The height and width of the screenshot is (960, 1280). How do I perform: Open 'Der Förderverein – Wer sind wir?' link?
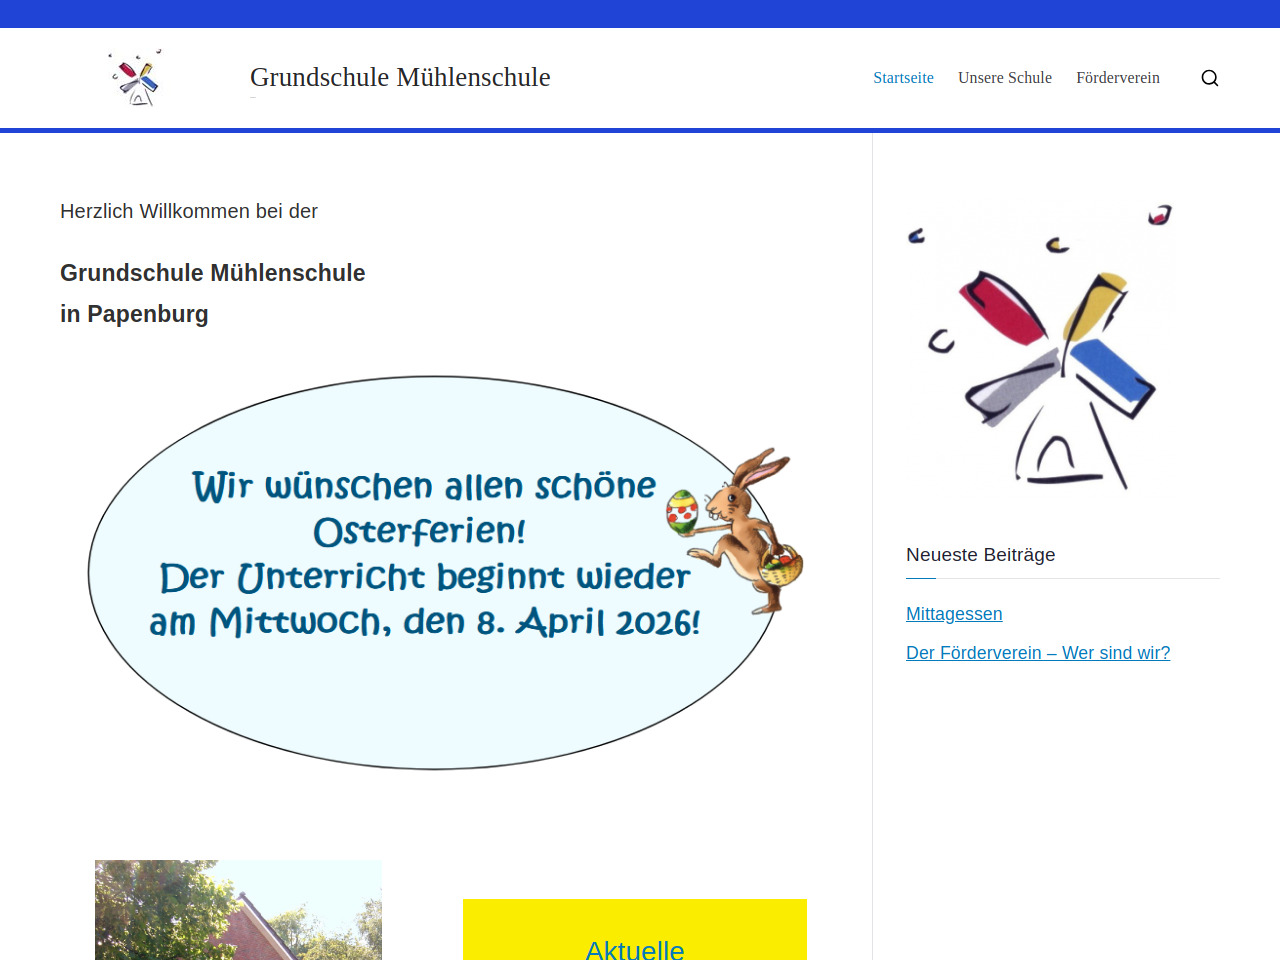pyautogui.click(x=1037, y=653)
